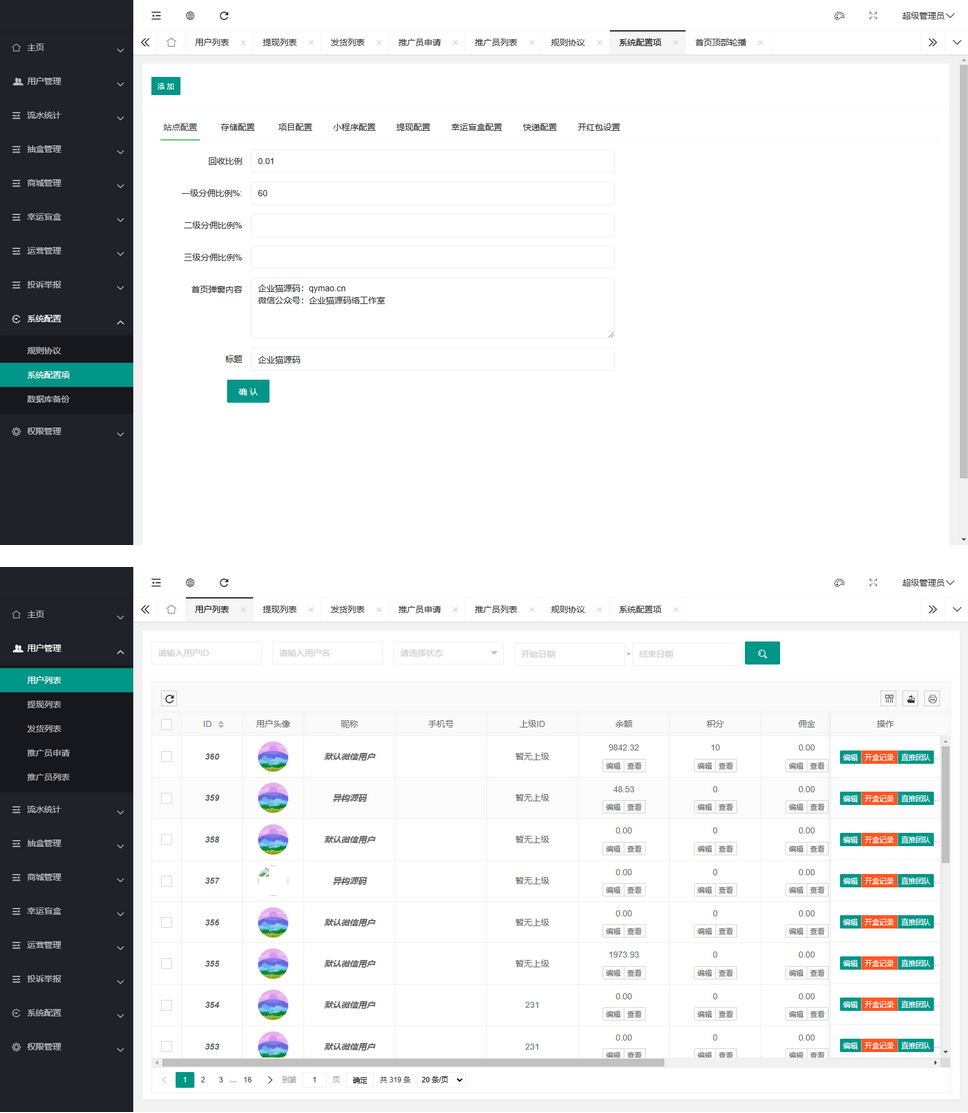Open the 请选择状态 status dropdown
The image size is (968, 1113).
coord(449,653)
